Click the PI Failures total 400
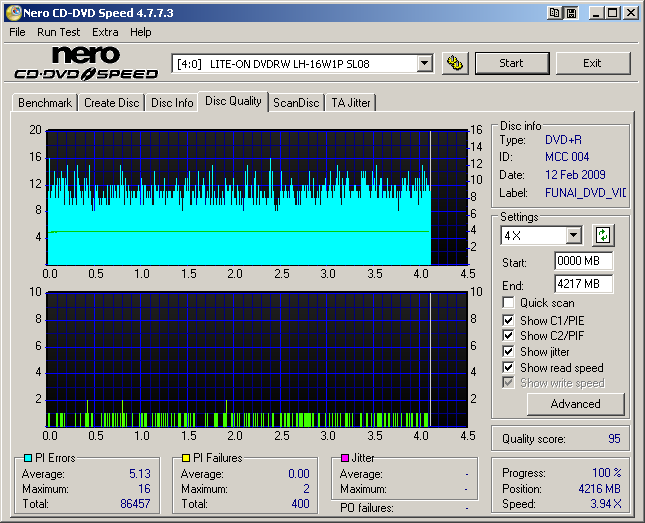Viewport: 645px width, 523px height. [x=300, y=504]
